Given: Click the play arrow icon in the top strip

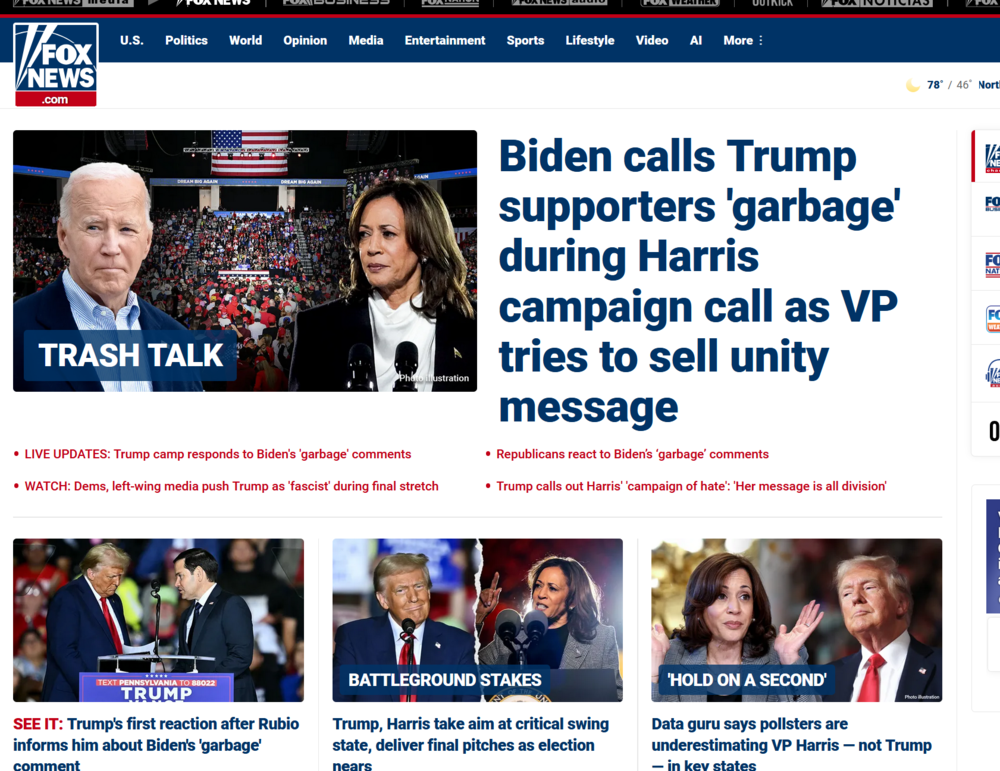Looking at the screenshot, I should pos(152,4).
